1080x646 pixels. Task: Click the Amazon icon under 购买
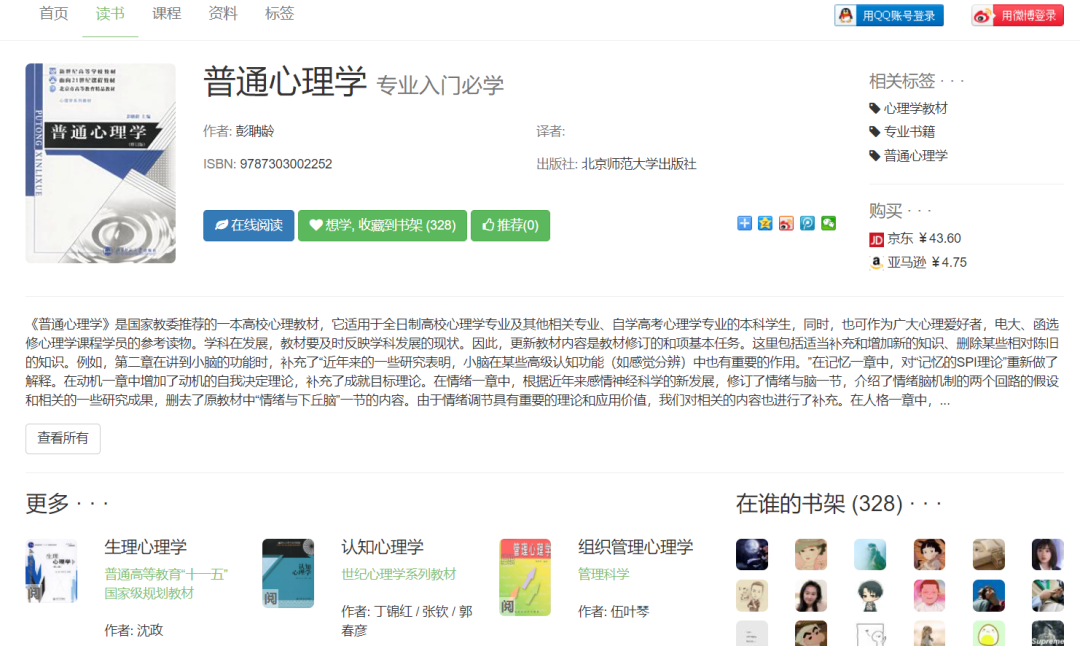(876, 262)
